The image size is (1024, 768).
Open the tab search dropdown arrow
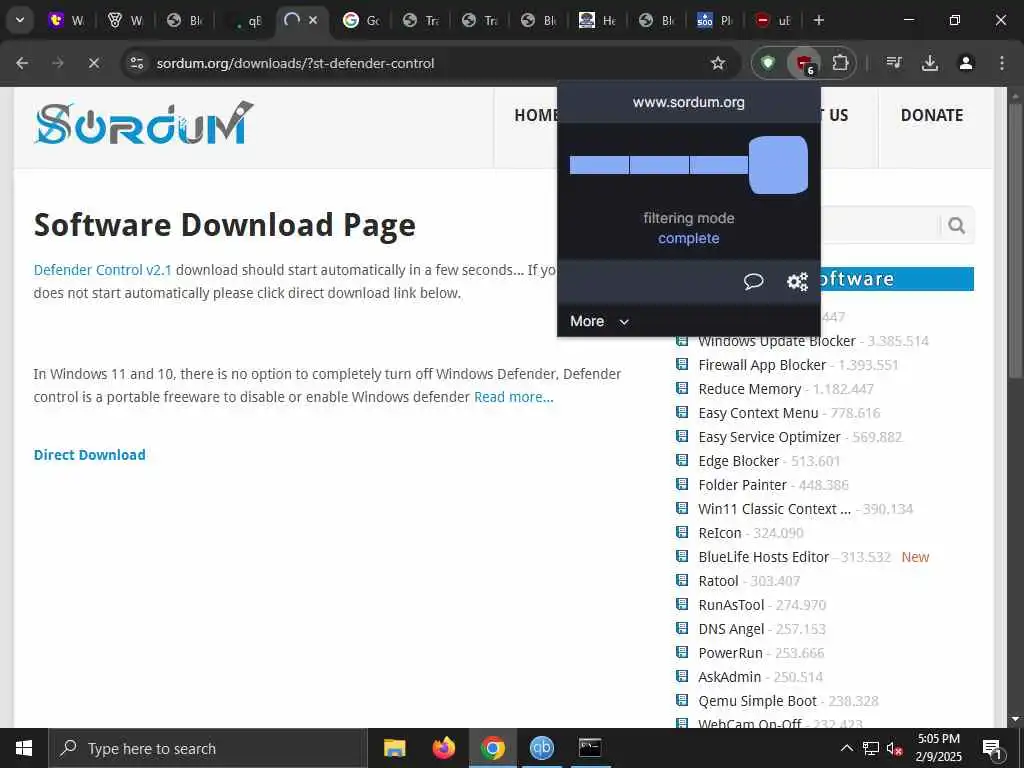[x=20, y=20]
